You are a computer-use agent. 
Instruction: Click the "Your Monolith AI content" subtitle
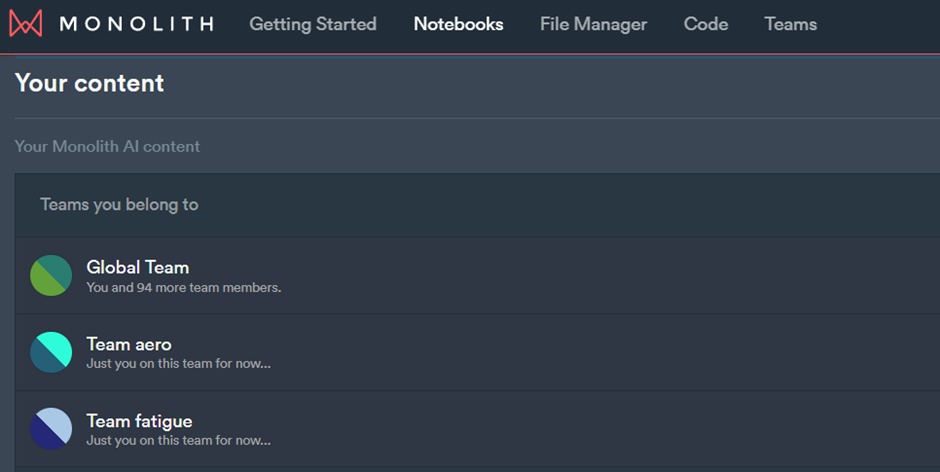(x=107, y=146)
